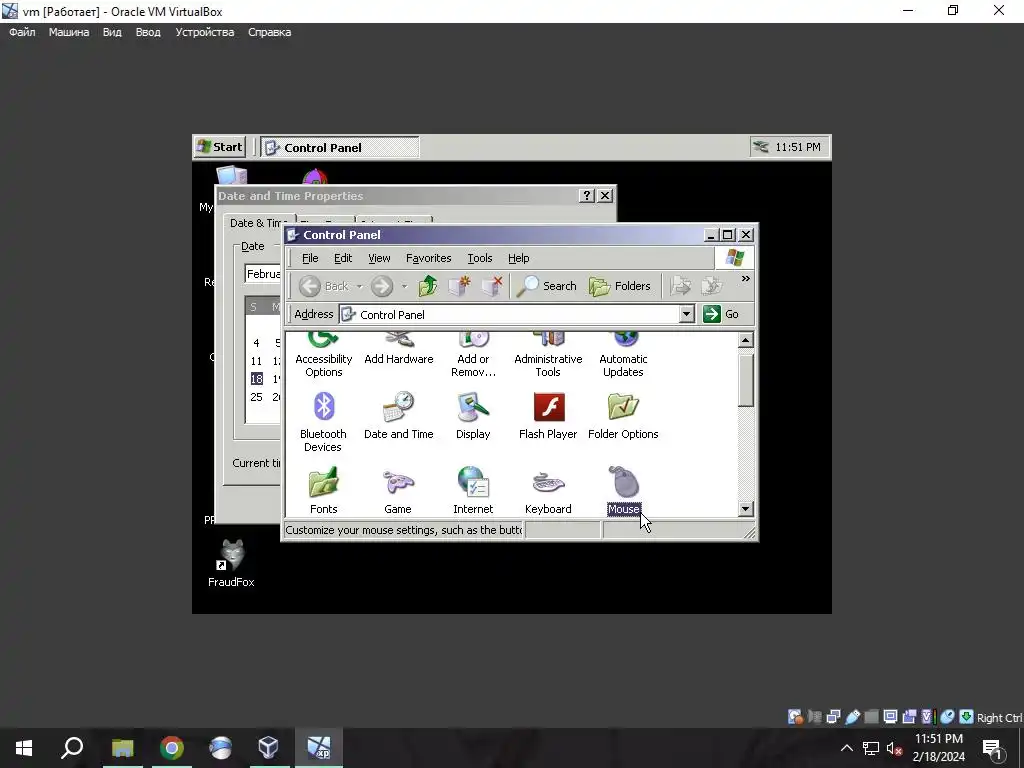1024x768 pixels.
Task: Open the Help menu in Control Panel
Action: 519,258
